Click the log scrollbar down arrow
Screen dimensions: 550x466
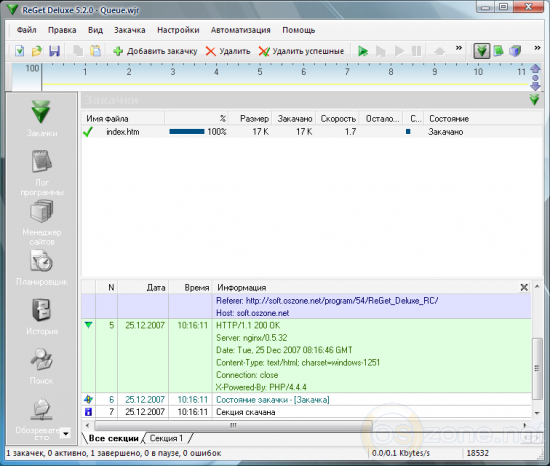point(537,413)
